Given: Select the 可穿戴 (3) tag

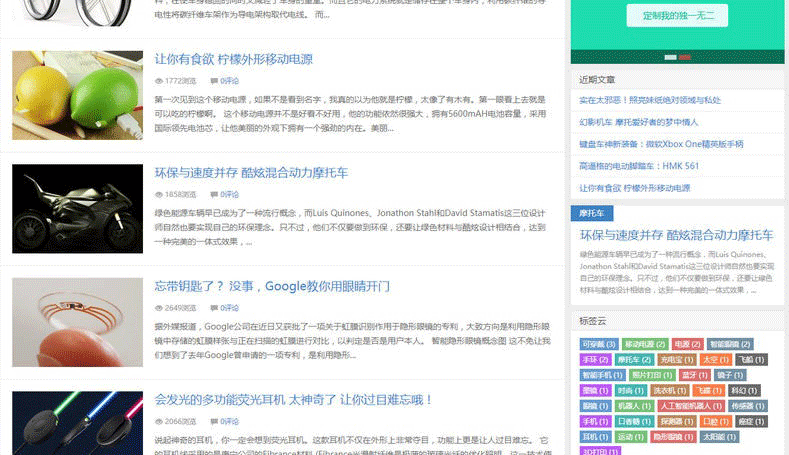Looking at the screenshot, I should pos(599,344).
